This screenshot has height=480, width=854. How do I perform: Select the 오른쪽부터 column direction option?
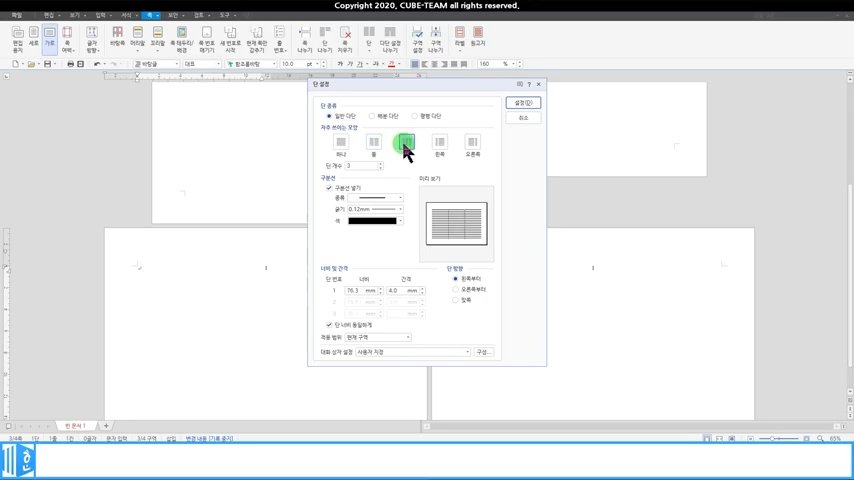pos(456,289)
